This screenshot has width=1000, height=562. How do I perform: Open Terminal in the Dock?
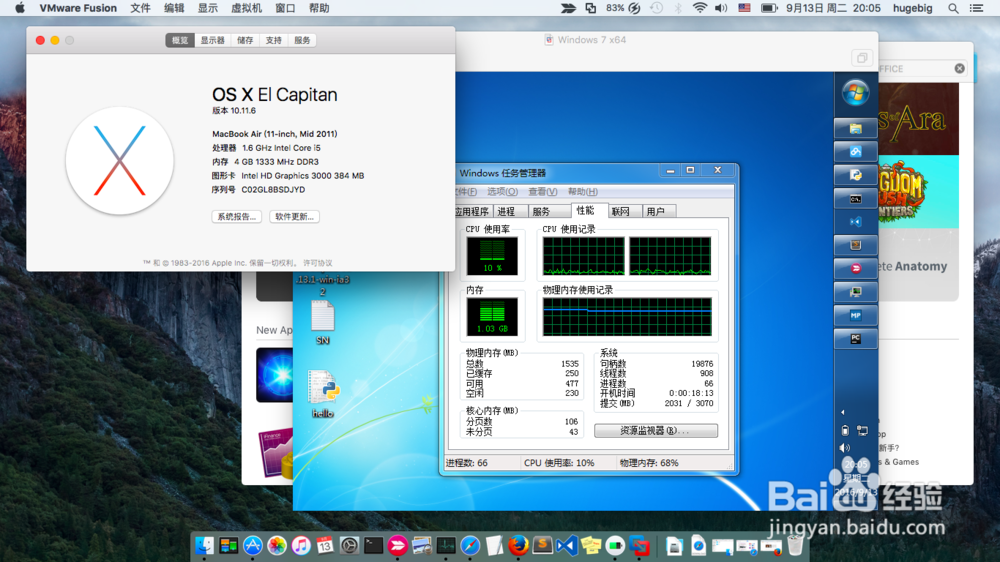click(x=374, y=545)
